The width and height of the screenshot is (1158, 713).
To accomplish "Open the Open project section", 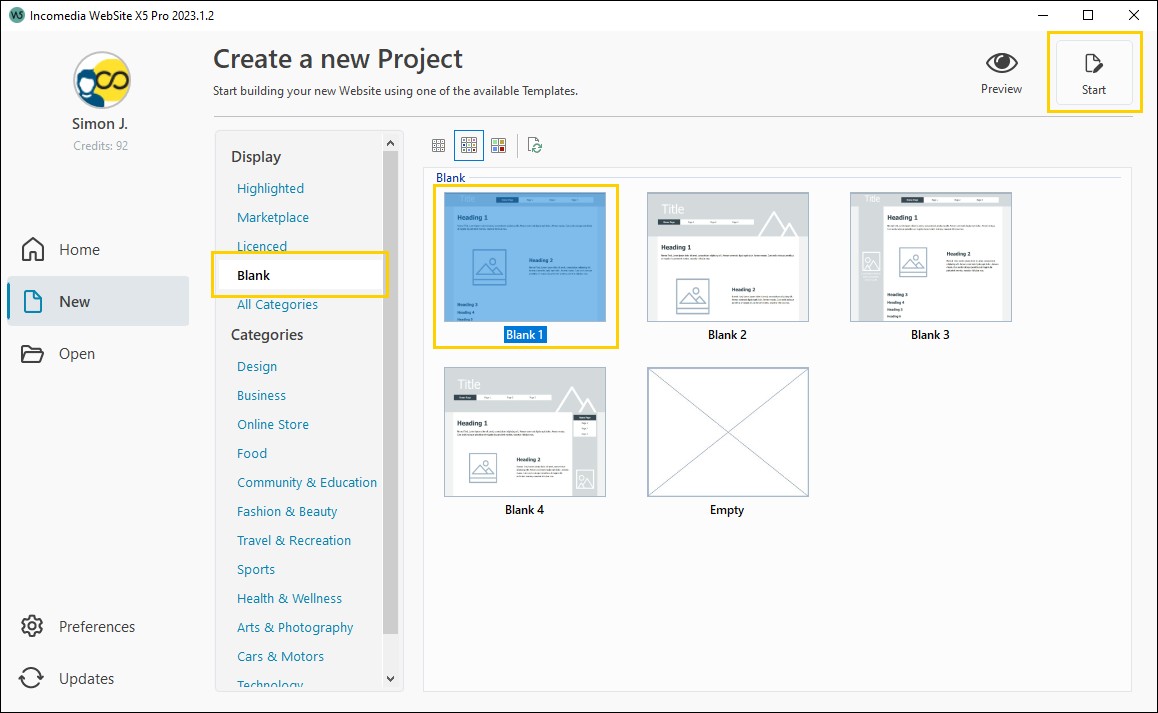I will point(77,353).
